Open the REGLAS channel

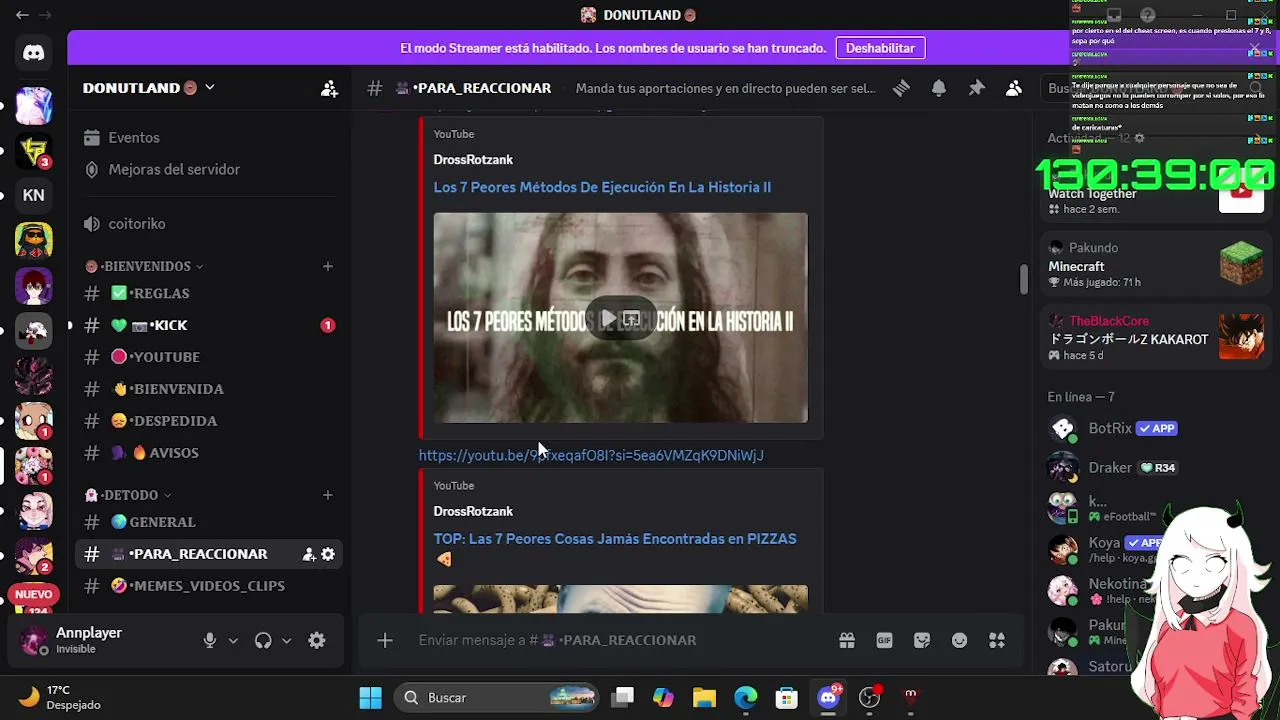[209, 293]
